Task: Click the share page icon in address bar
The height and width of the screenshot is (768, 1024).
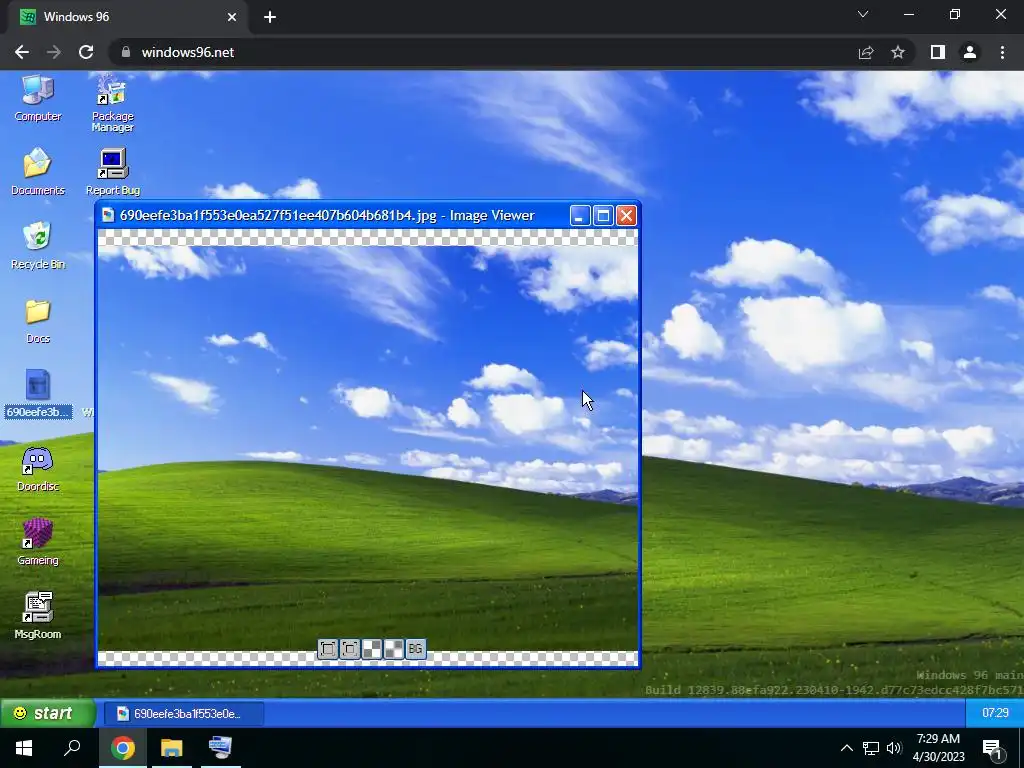Action: (x=866, y=52)
